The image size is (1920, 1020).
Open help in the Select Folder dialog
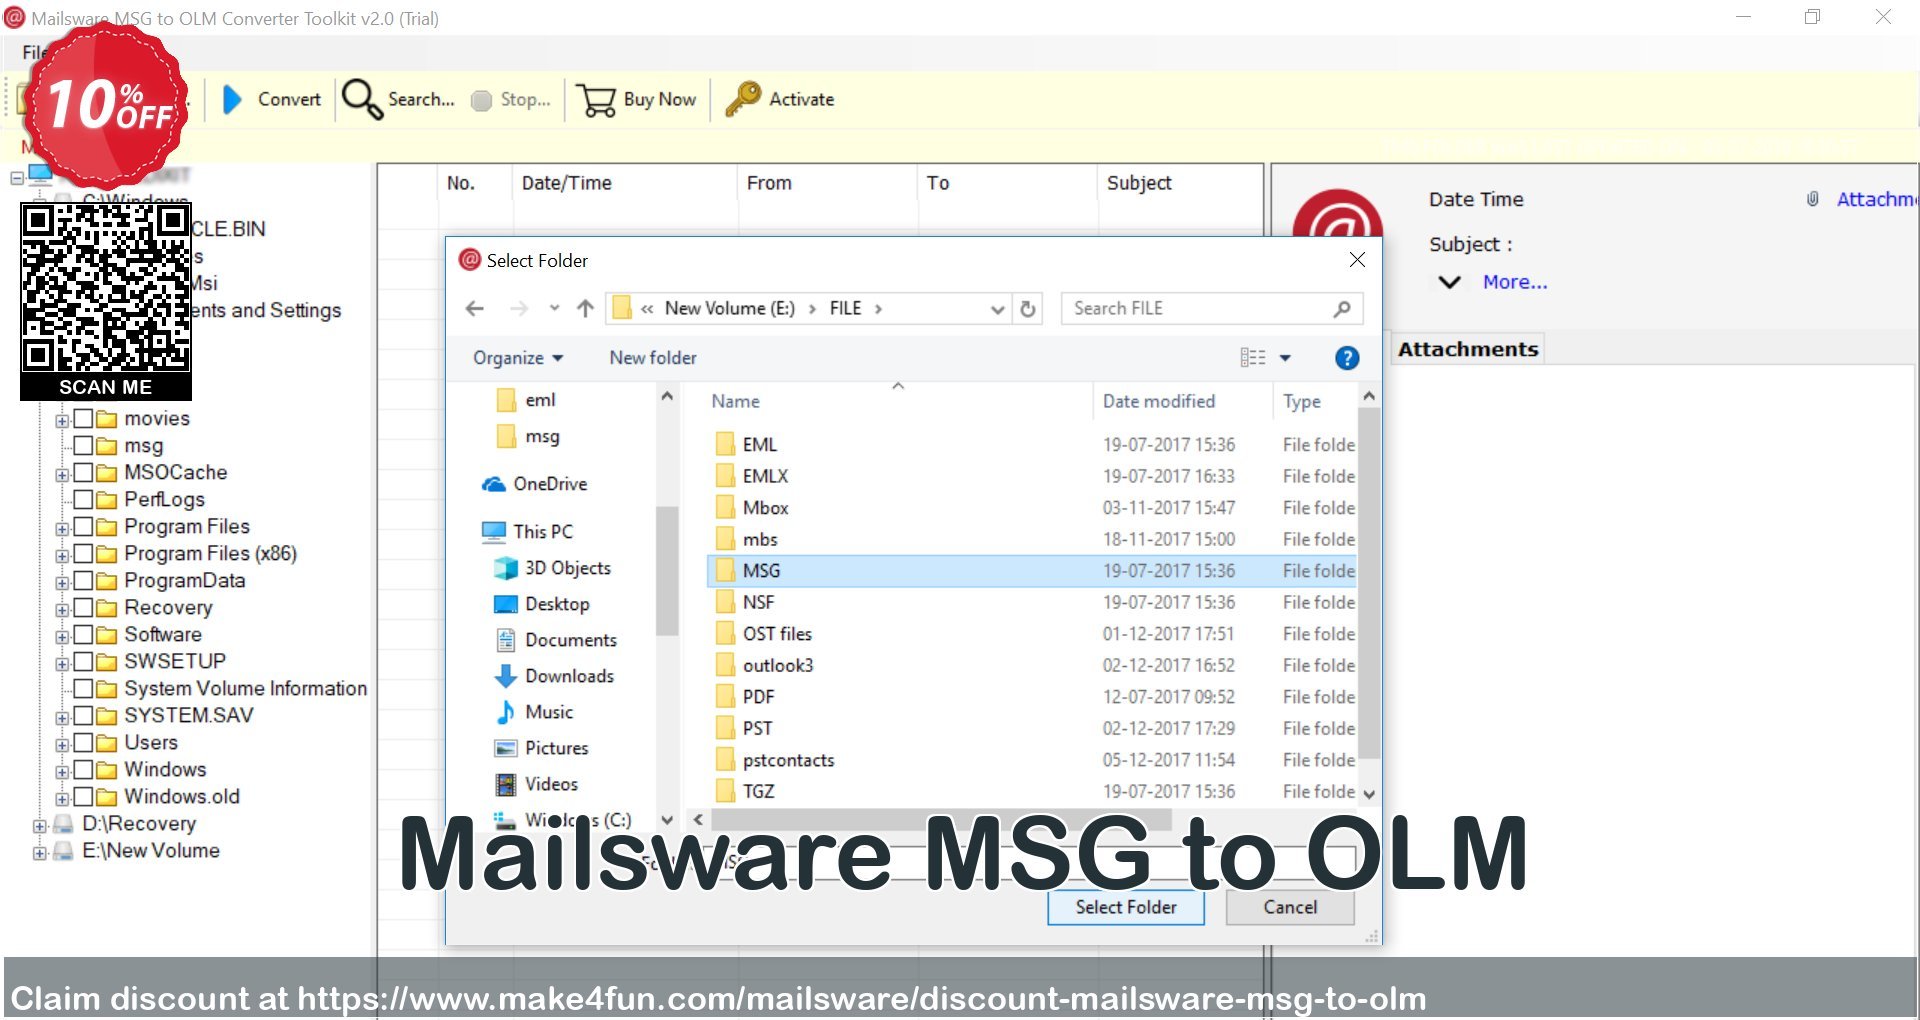pos(1347,358)
